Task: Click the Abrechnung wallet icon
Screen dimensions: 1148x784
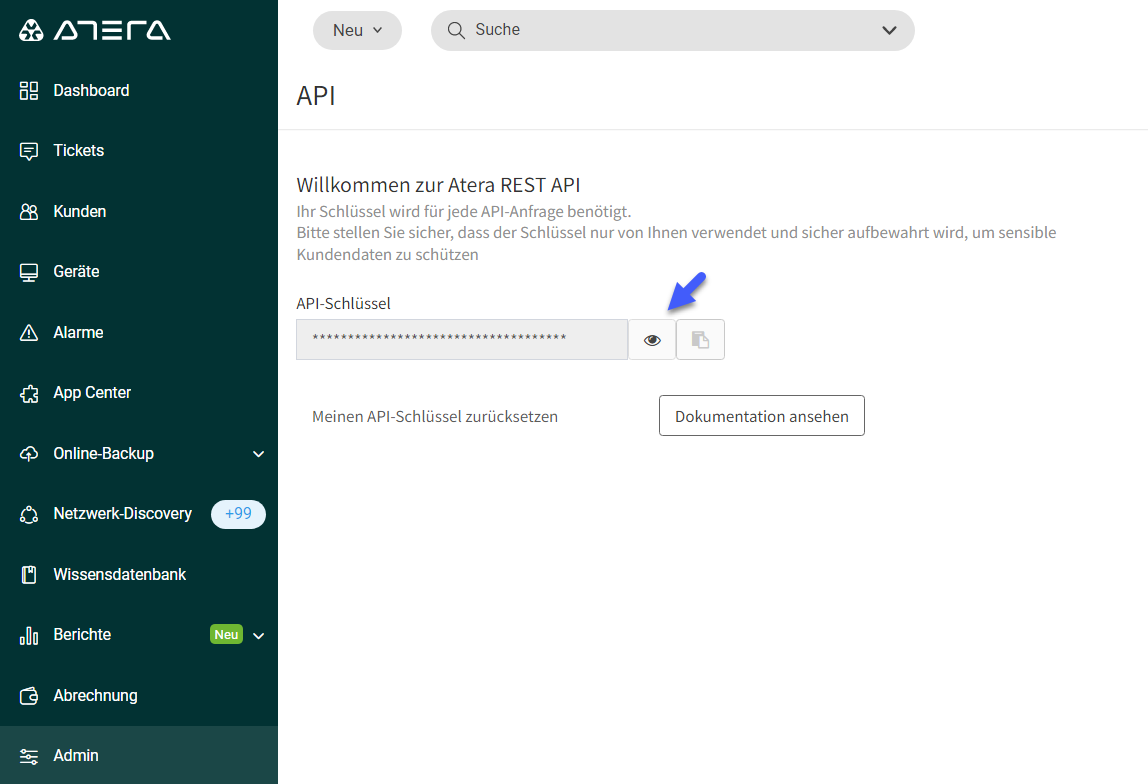Action: click(x=29, y=696)
